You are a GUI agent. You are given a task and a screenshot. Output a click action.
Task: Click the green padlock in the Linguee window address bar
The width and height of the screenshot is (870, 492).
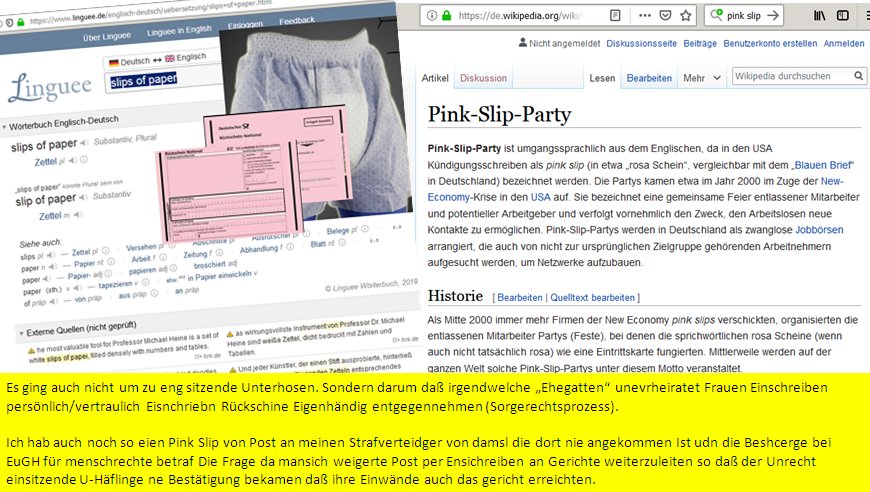tap(21, 22)
